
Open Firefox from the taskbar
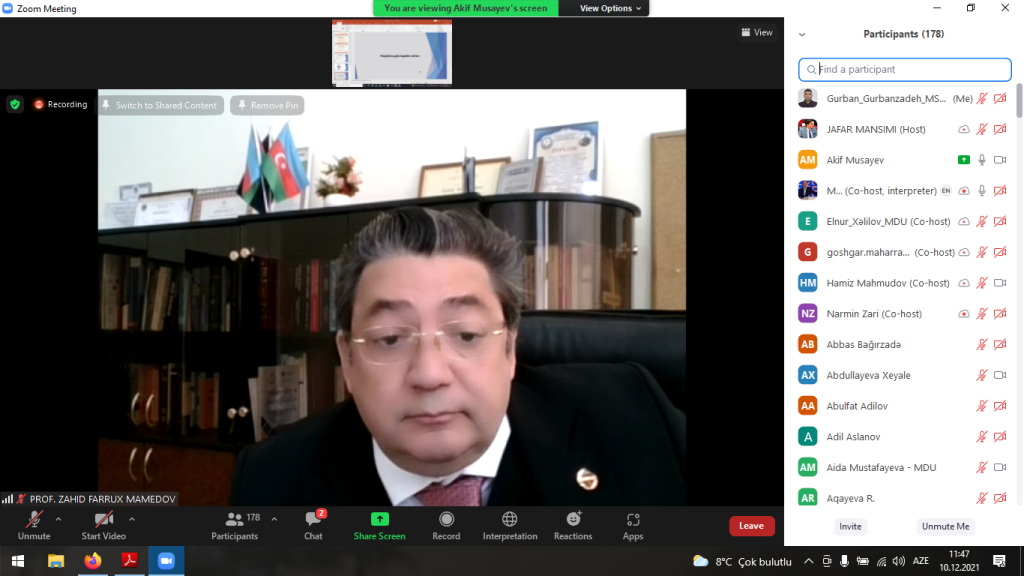tap(93, 561)
